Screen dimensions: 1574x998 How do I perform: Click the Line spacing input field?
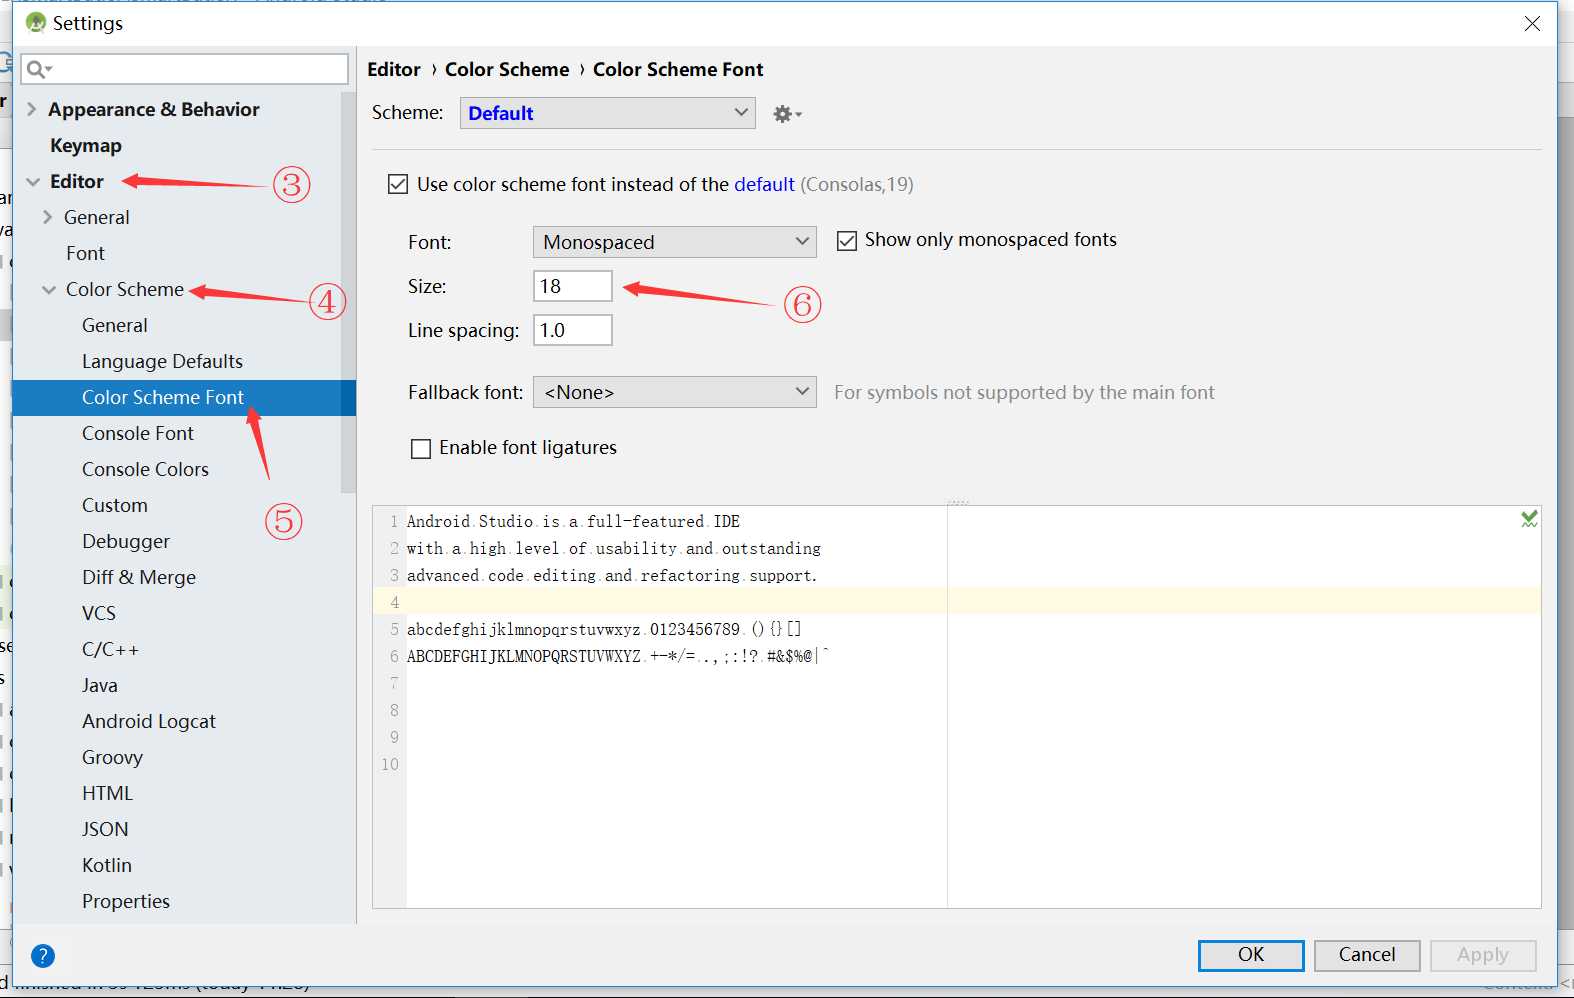573,330
